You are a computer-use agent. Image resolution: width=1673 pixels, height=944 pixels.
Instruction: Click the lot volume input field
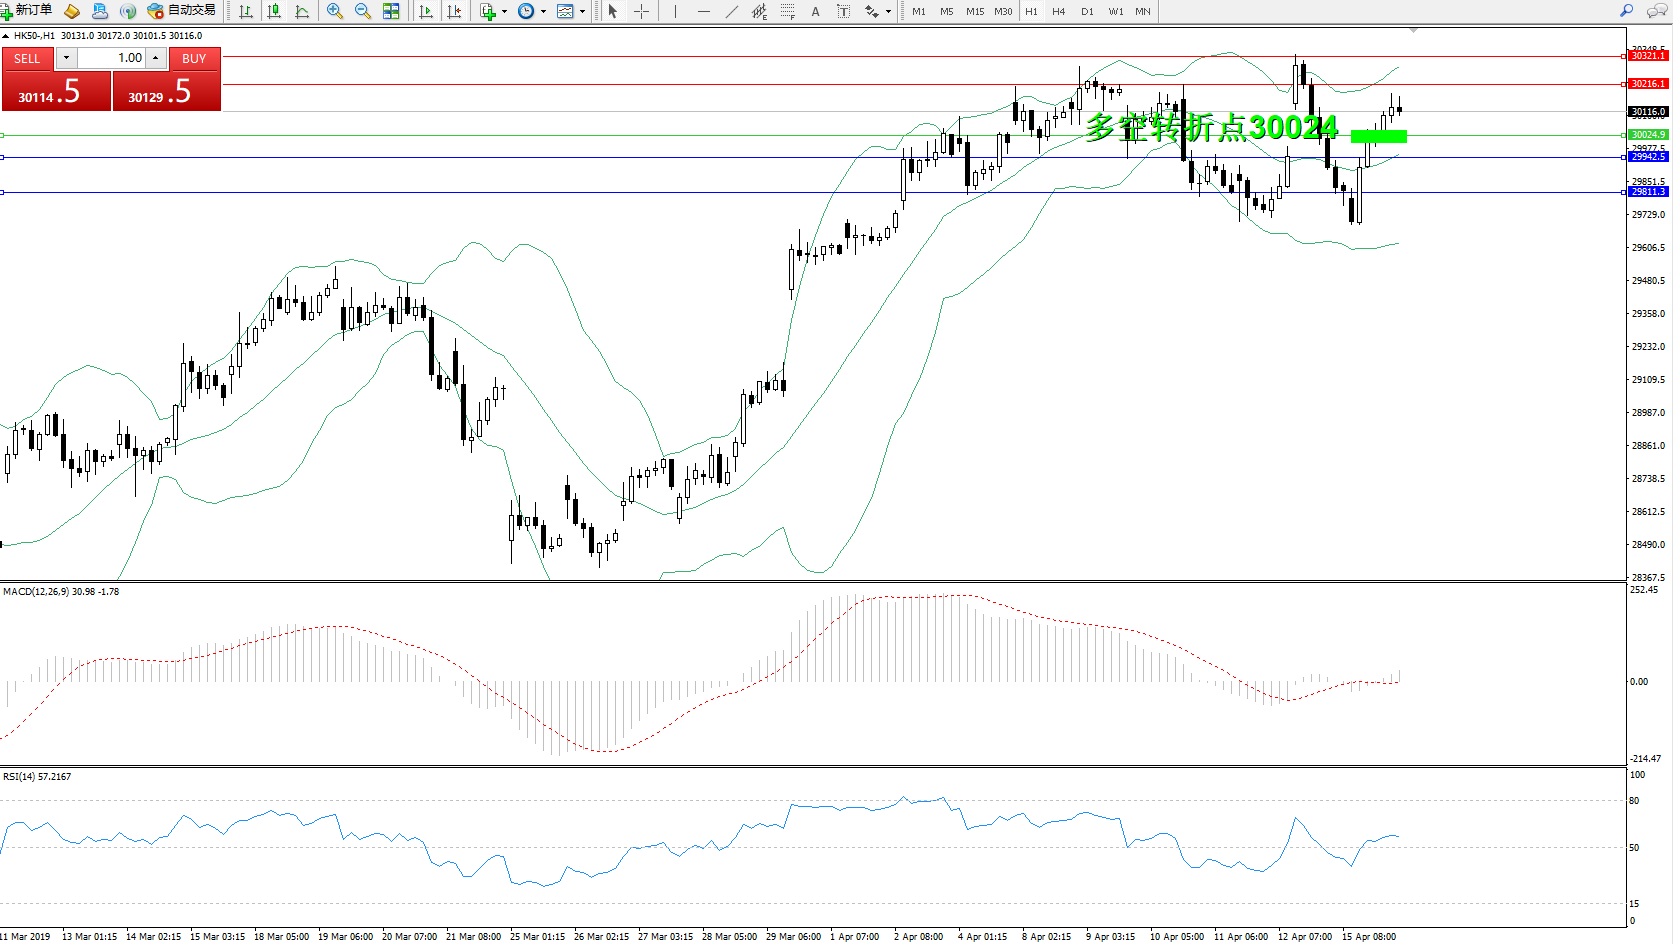pyautogui.click(x=112, y=58)
